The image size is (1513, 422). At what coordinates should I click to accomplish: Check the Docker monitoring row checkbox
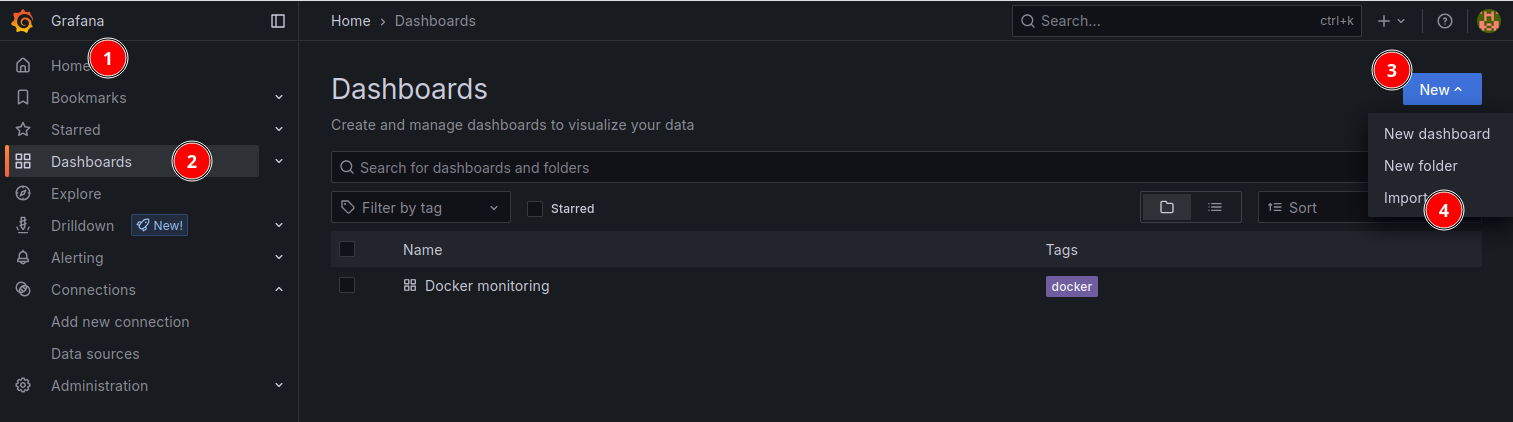point(347,285)
